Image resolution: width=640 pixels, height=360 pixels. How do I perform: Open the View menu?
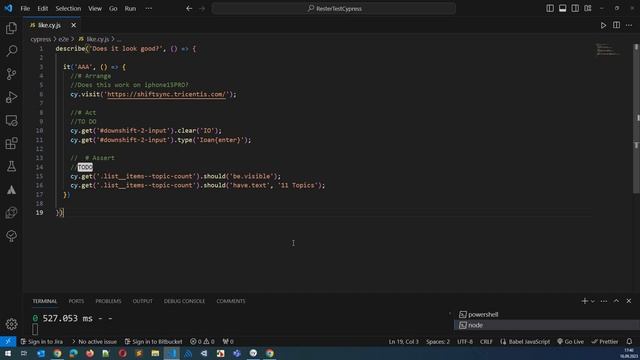95,8
